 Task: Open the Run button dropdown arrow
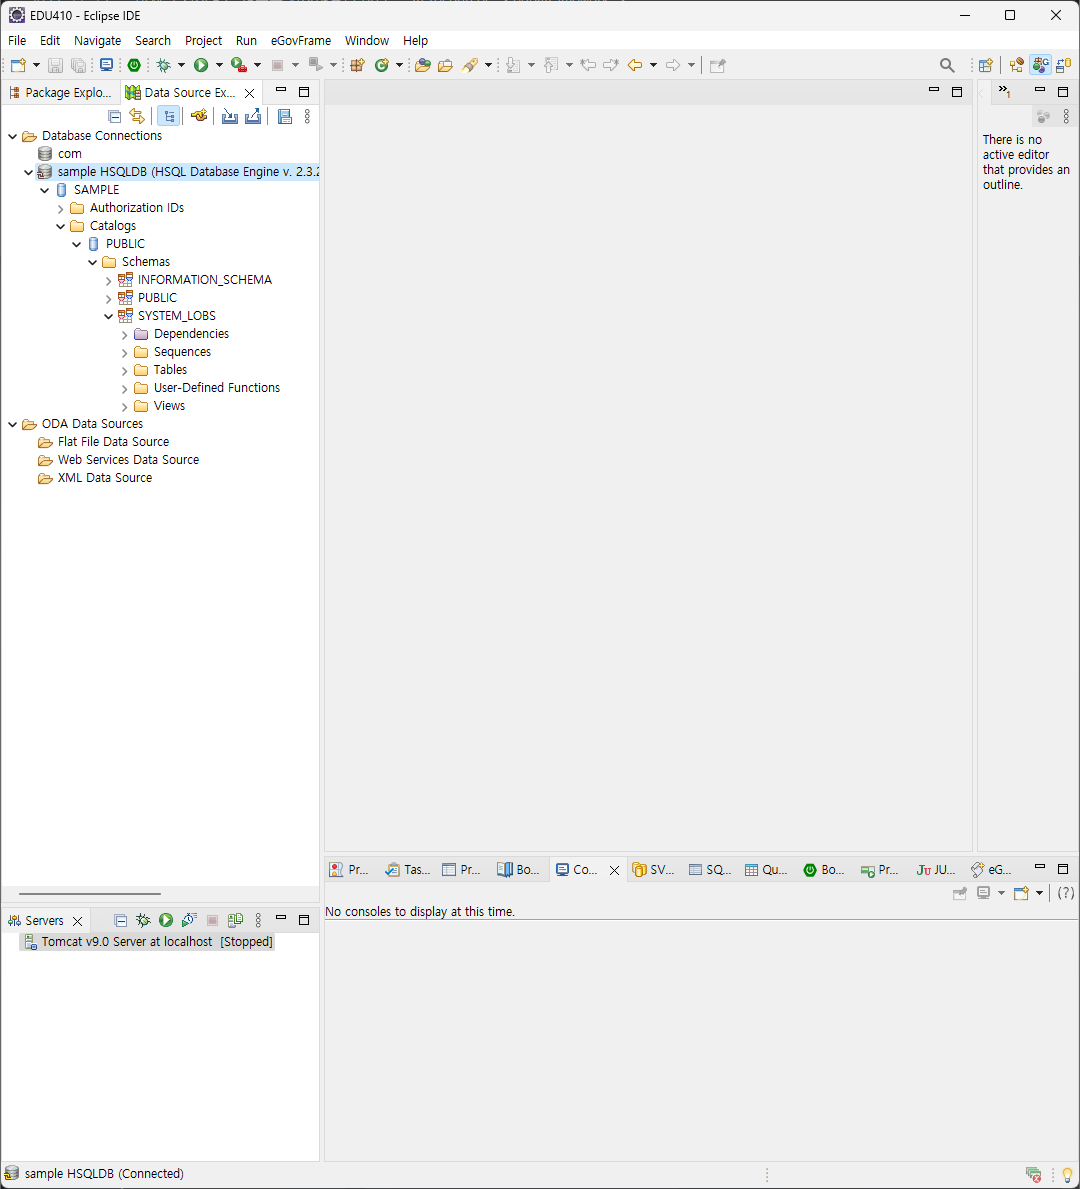[219, 65]
